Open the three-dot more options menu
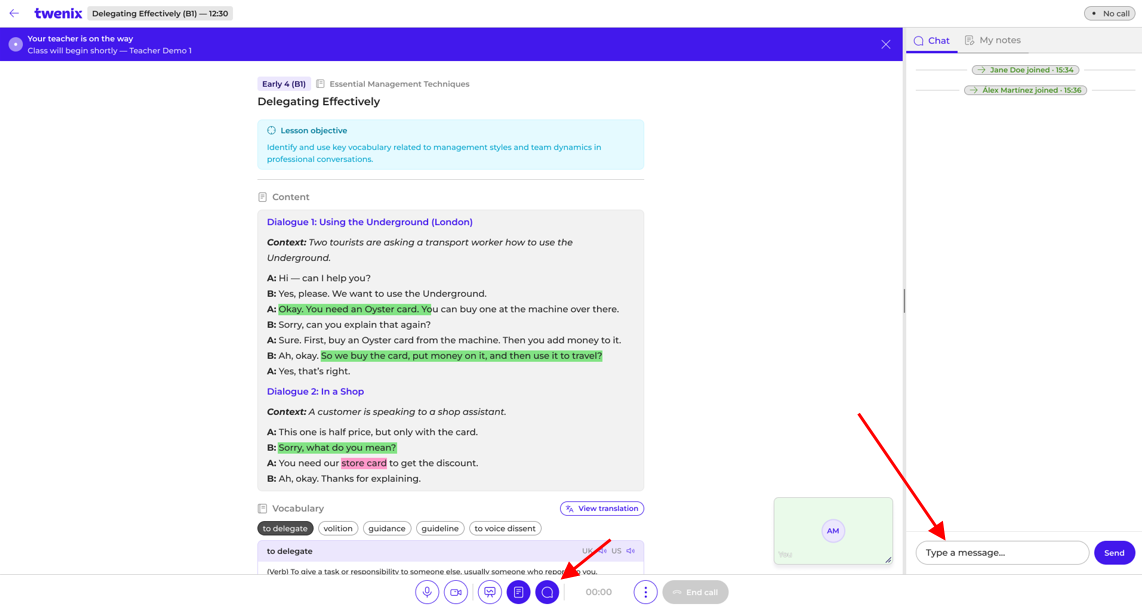1142x608 pixels. pos(645,592)
